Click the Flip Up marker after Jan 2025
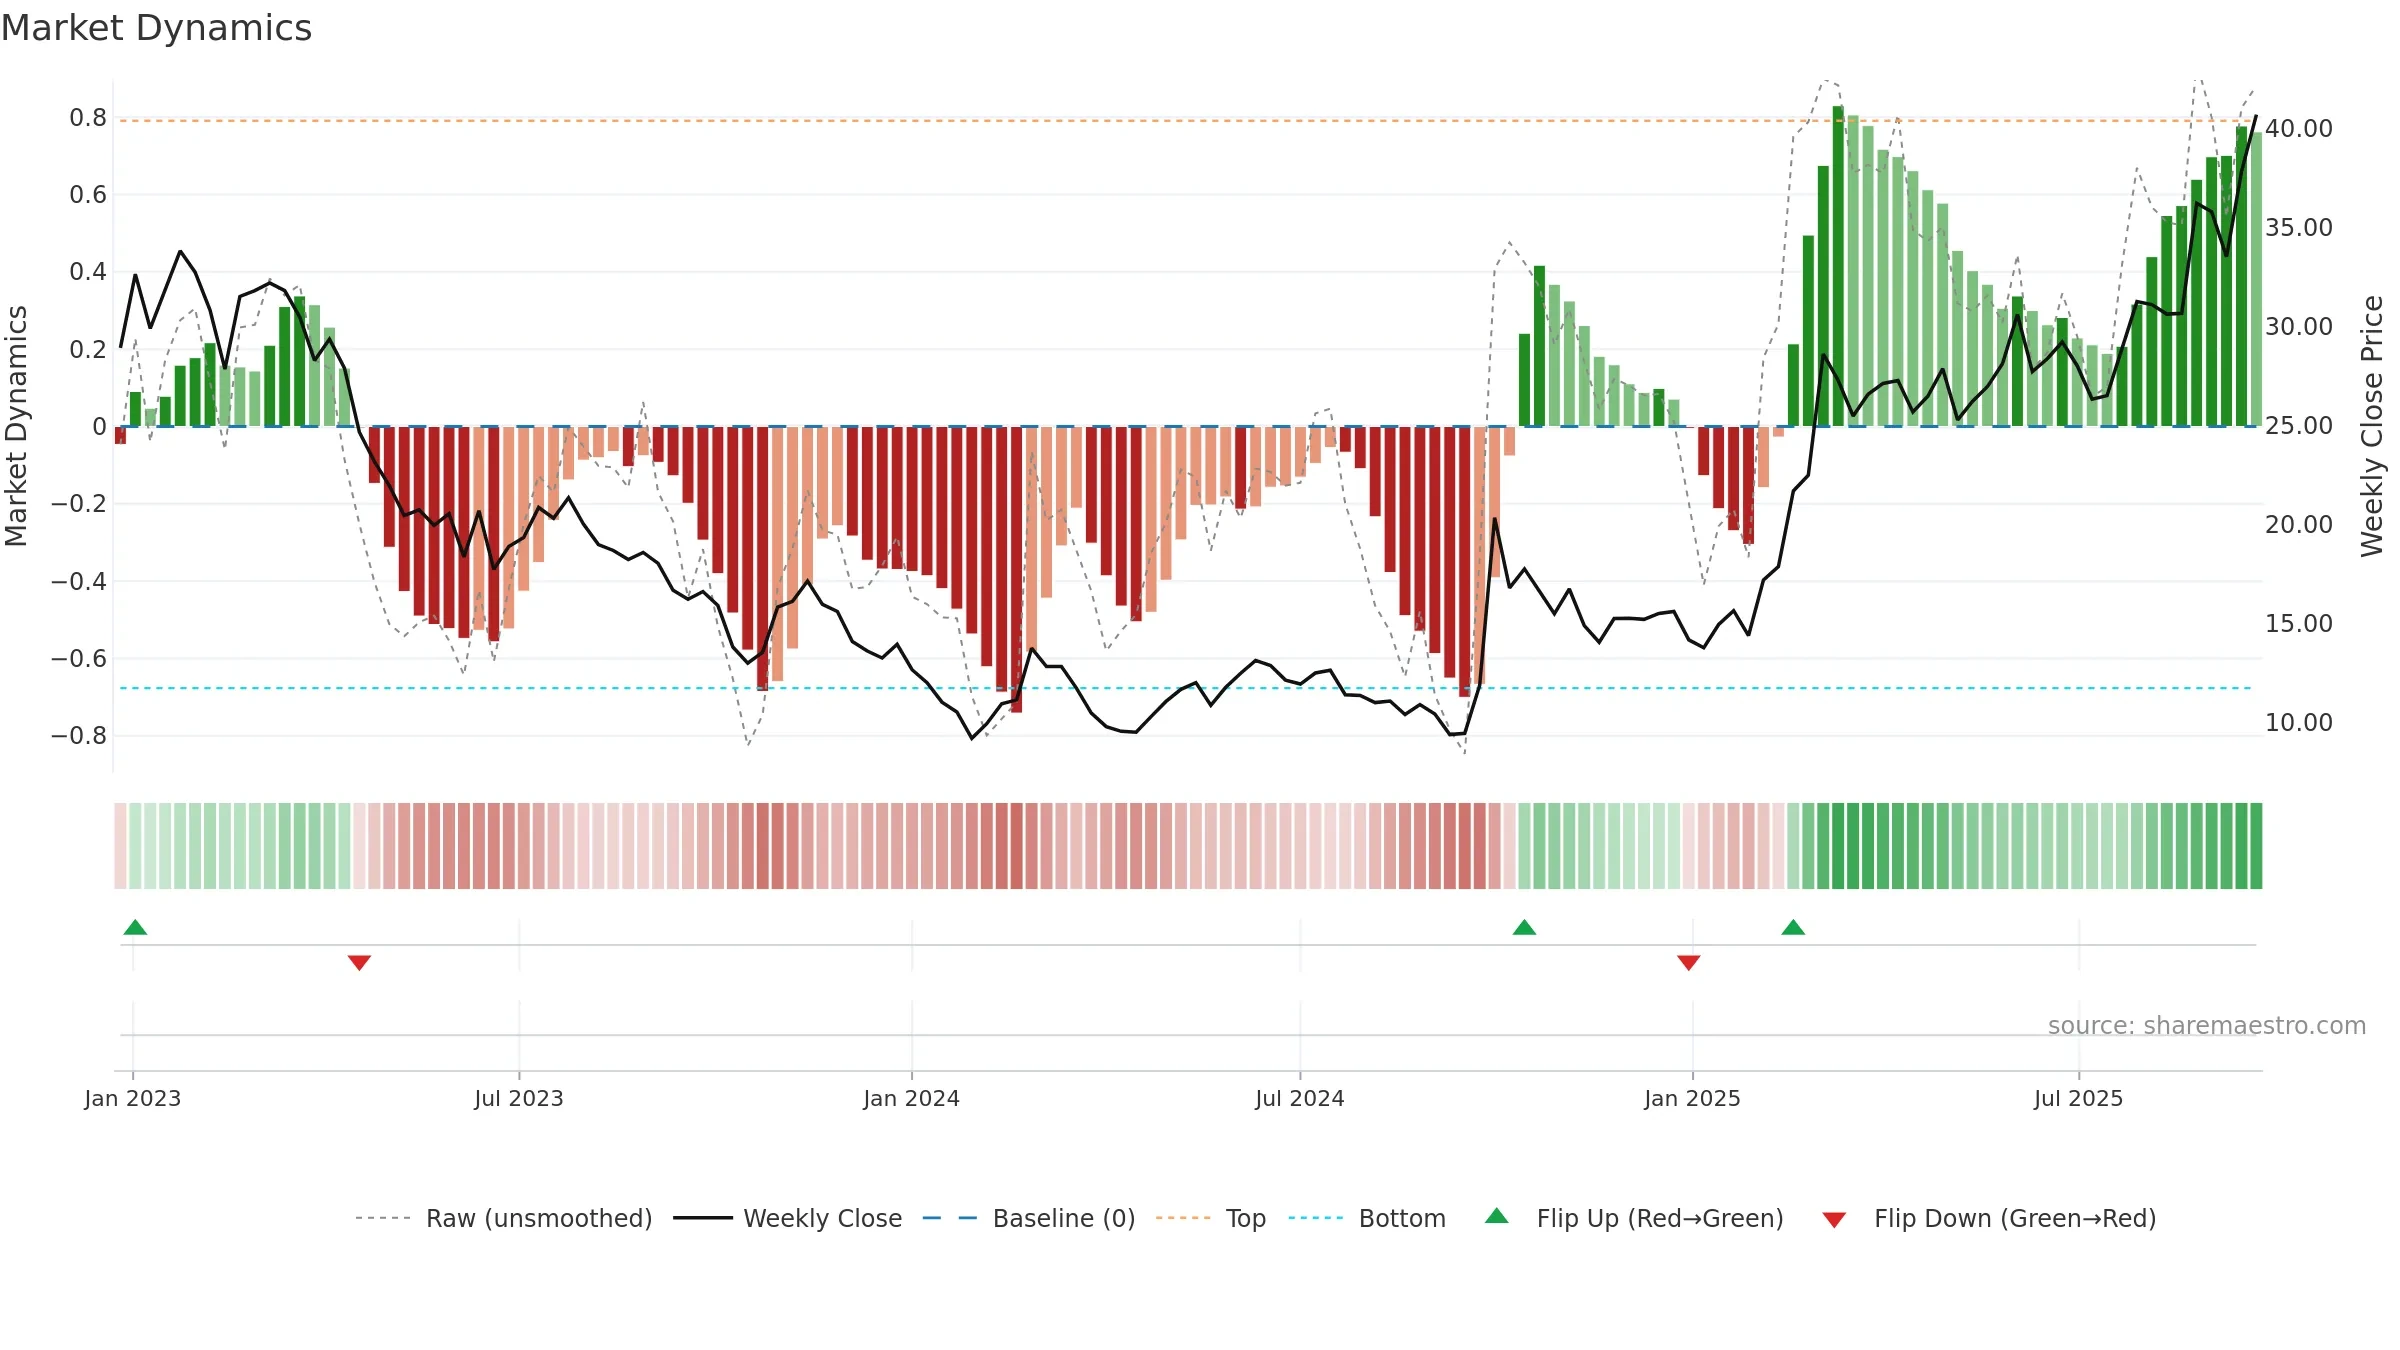The width and height of the screenshot is (2400, 1350). [1793, 927]
